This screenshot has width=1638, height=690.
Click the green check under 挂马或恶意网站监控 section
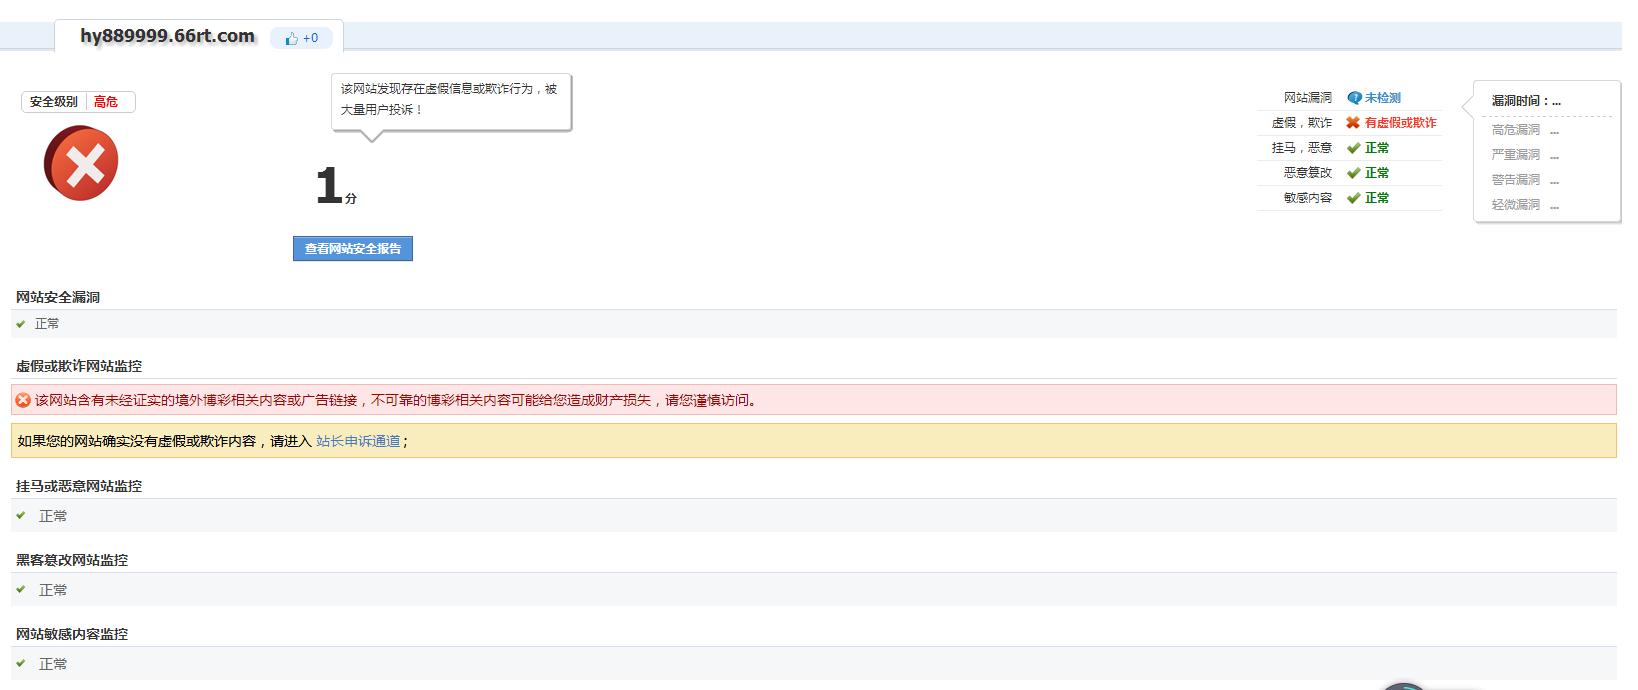[21, 516]
